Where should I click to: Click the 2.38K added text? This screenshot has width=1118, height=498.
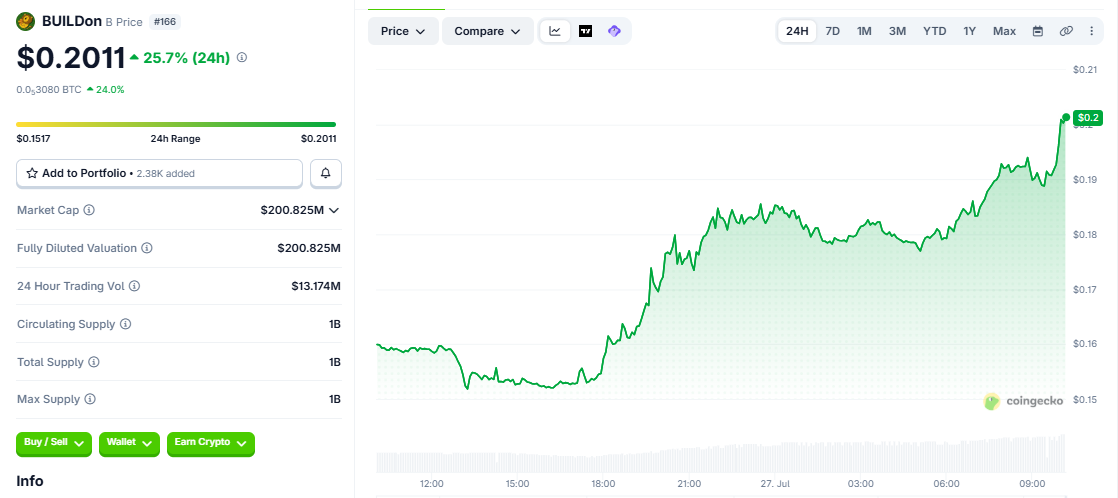(165, 173)
